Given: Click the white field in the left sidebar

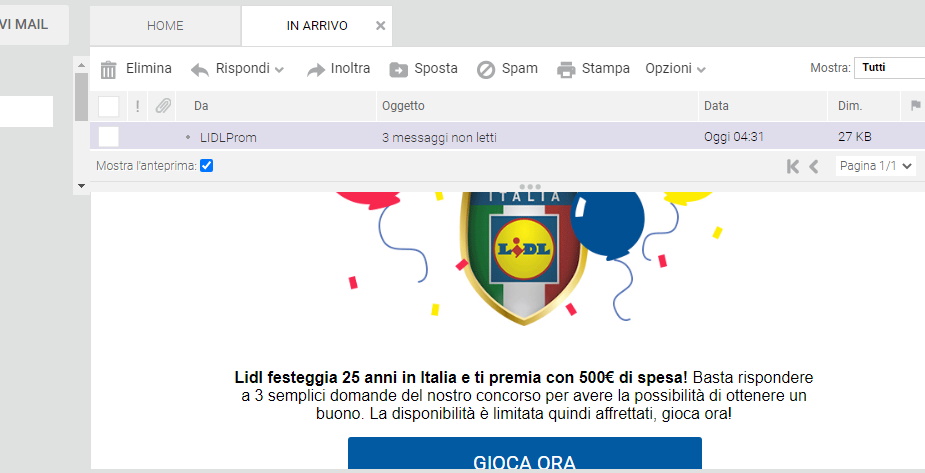Looking at the screenshot, I should [27, 111].
